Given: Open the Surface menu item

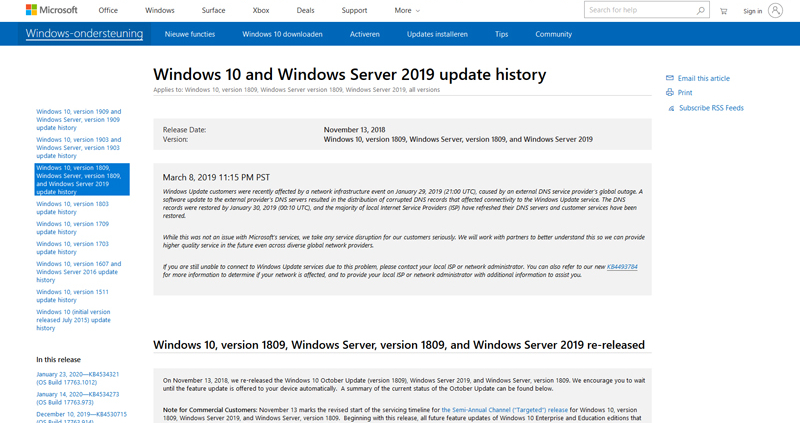Looking at the screenshot, I should [213, 10].
